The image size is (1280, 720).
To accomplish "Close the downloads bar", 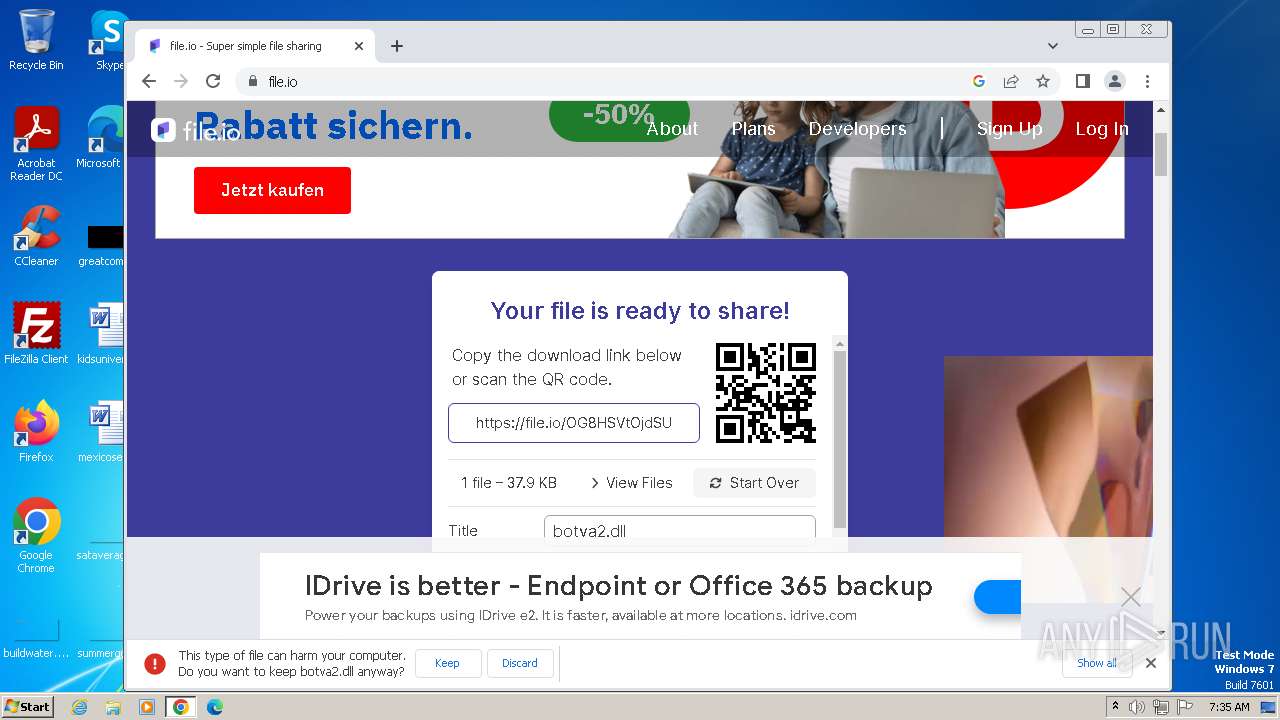I will point(1151,663).
